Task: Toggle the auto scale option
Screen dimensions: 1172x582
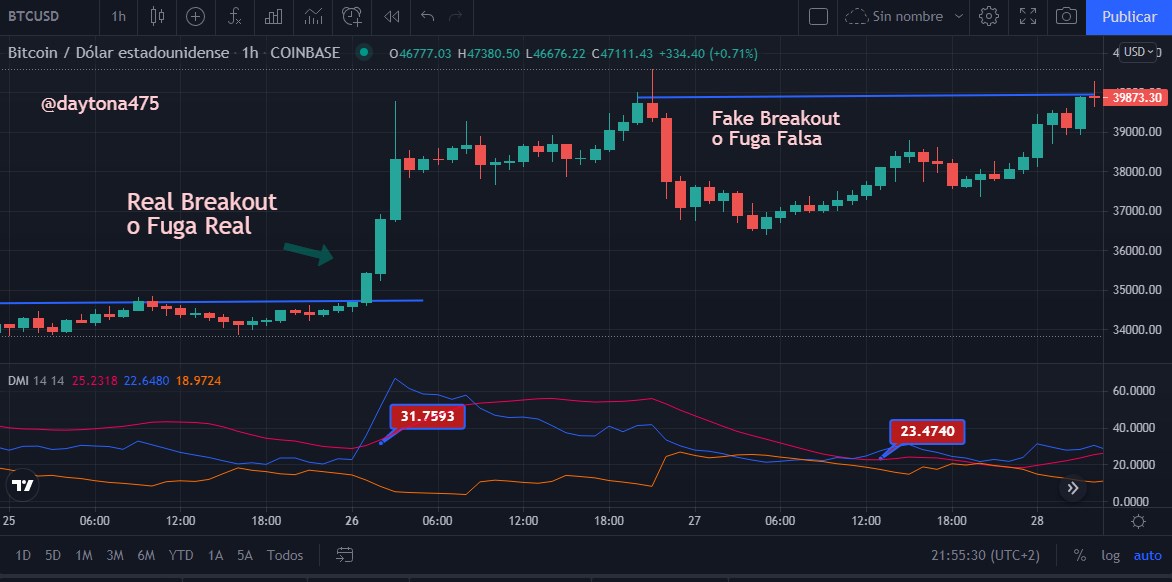Action: click(x=1147, y=555)
